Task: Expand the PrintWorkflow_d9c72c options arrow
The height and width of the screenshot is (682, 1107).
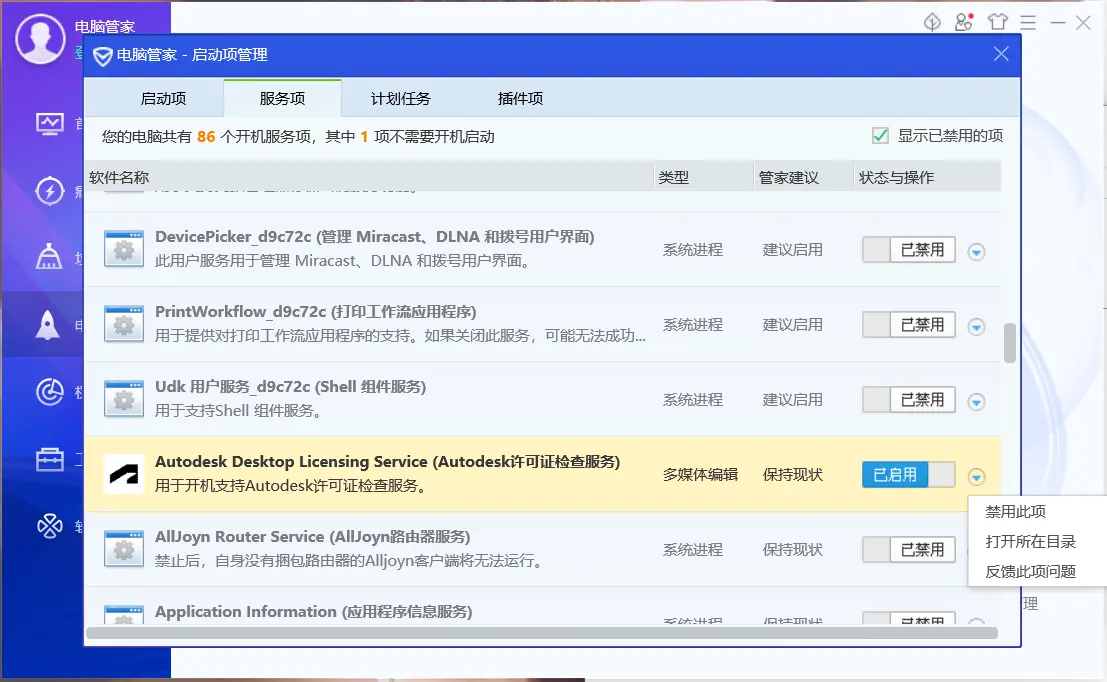Action: click(976, 327)
